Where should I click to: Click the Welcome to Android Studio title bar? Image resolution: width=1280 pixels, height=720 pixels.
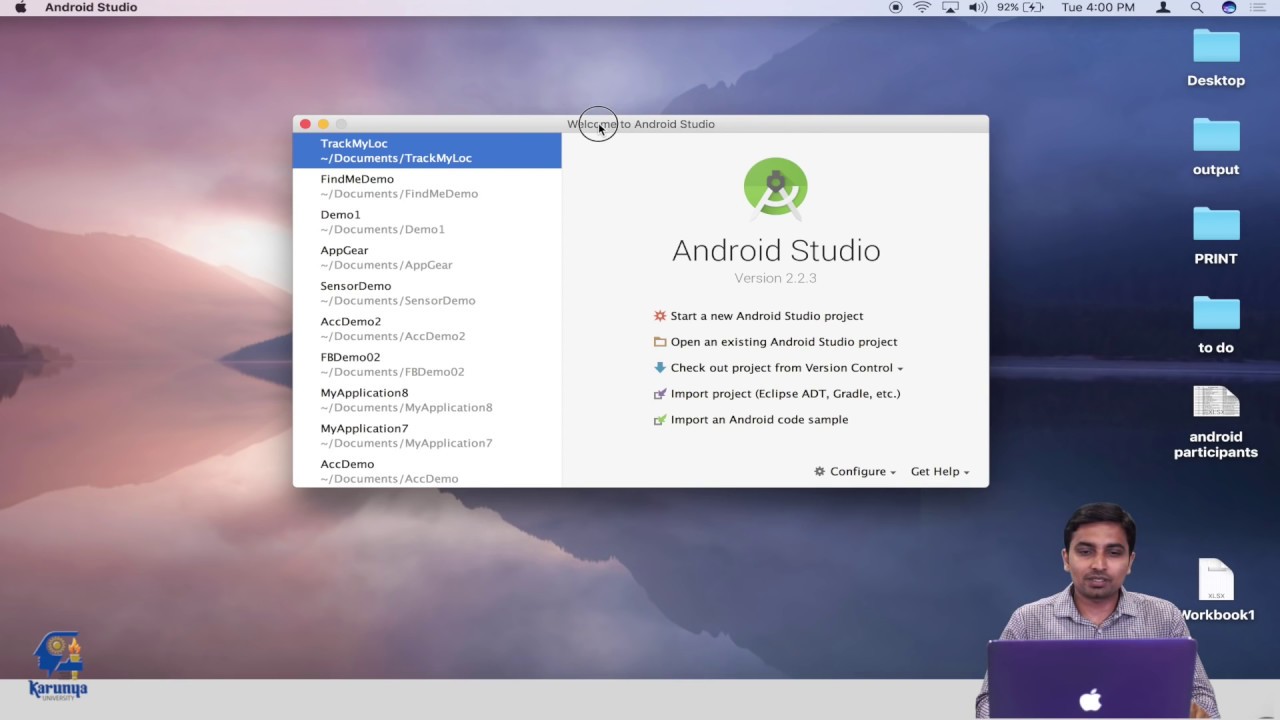(x=641, y=124)
